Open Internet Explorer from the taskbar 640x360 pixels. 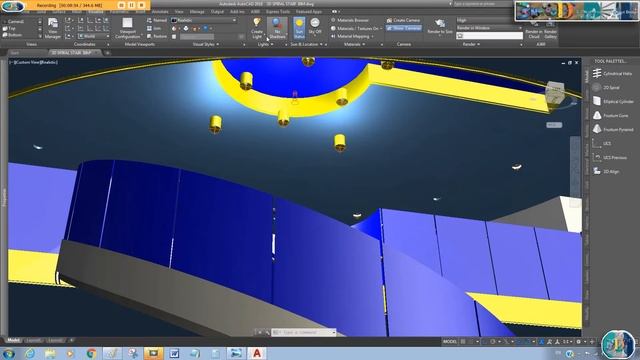(29, 353)
